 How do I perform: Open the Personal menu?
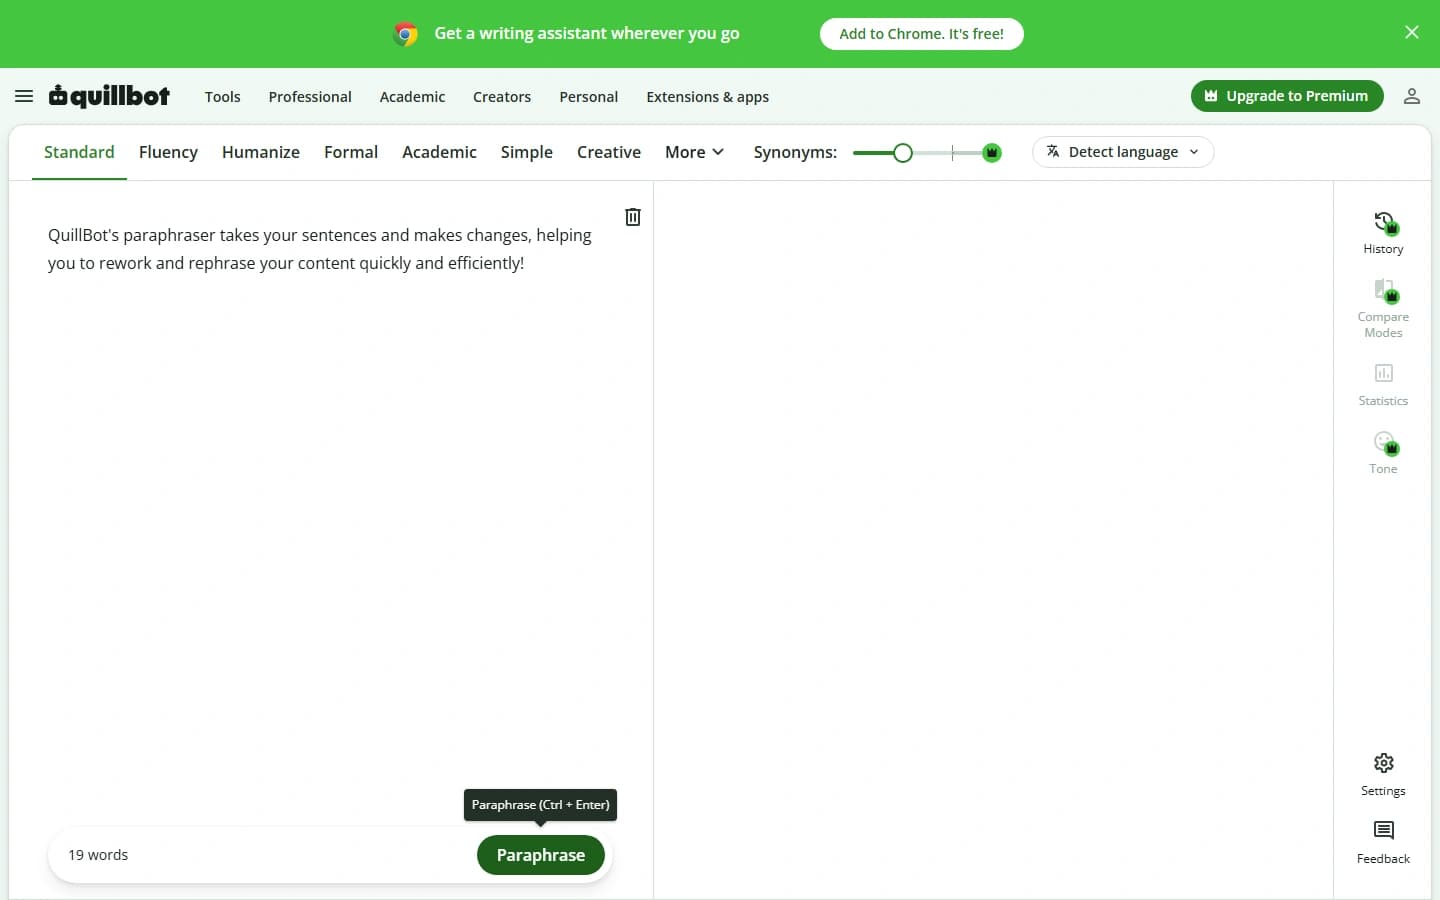588,97
